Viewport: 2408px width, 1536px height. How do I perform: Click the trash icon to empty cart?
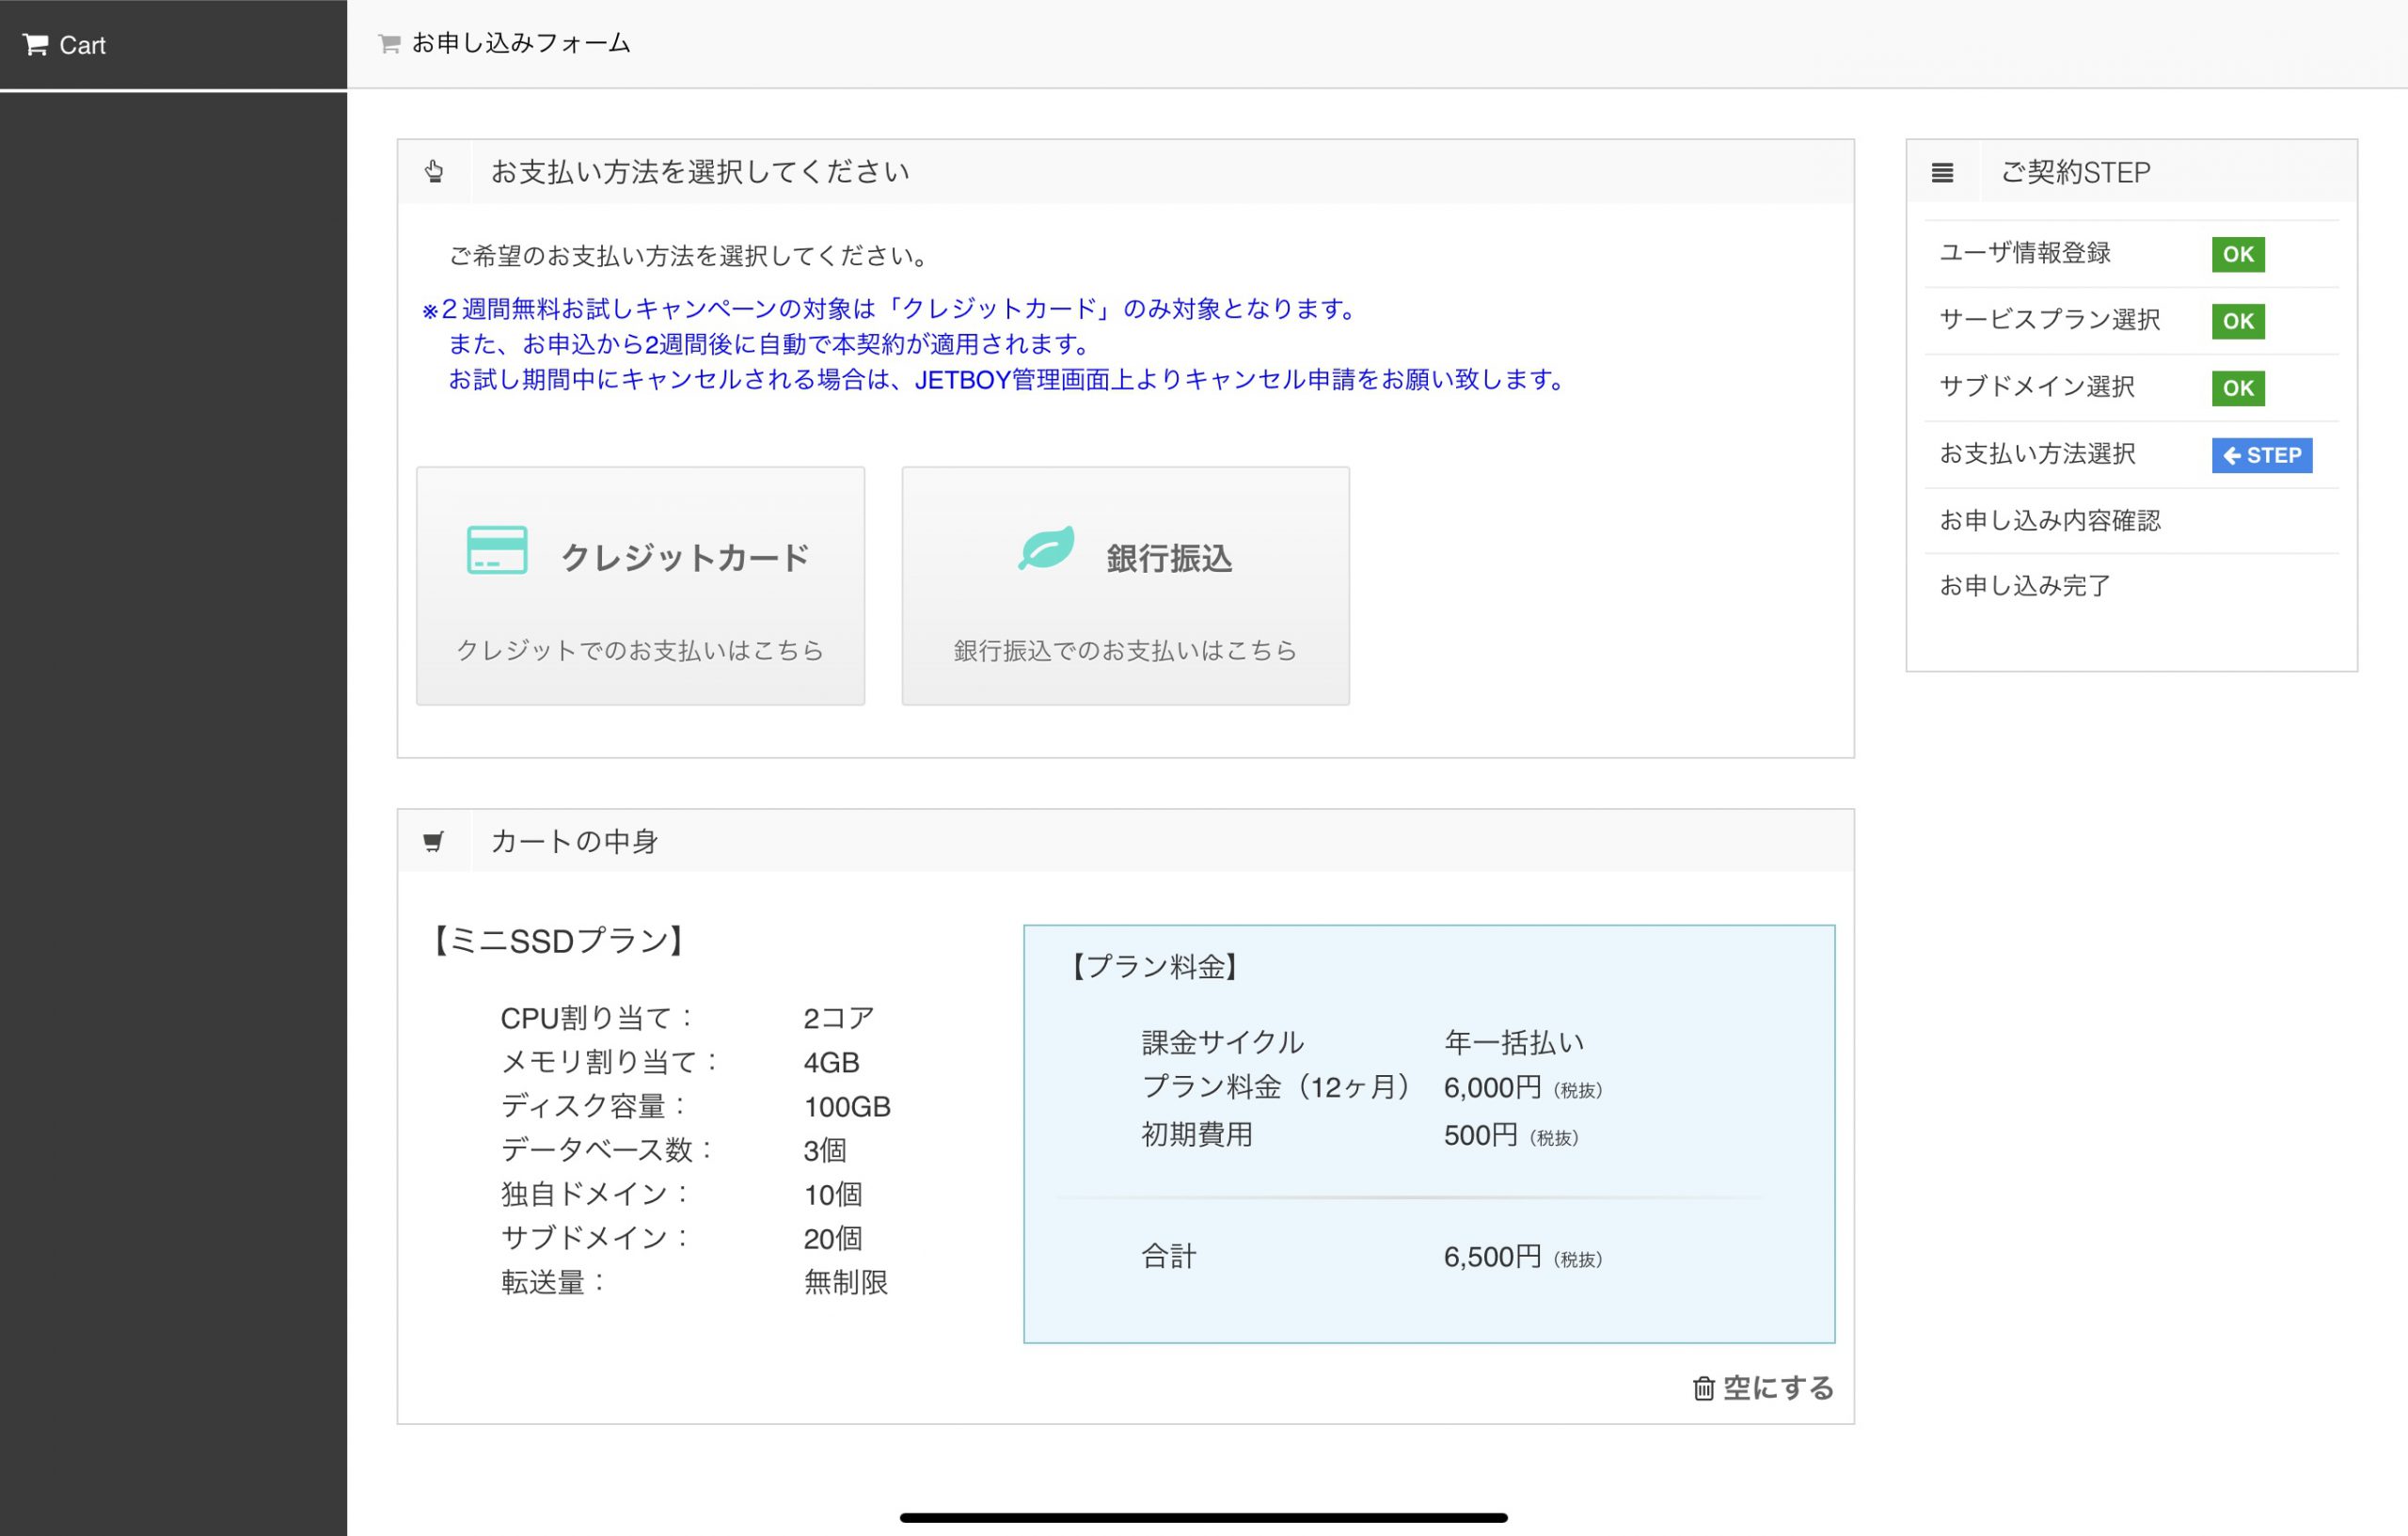pyautogui.click(x=1704, y=1388)
